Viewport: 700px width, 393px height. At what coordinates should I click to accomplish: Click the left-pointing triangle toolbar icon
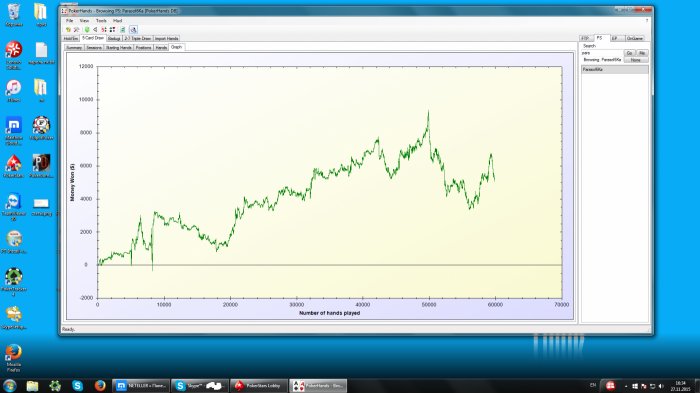point(95,29)
